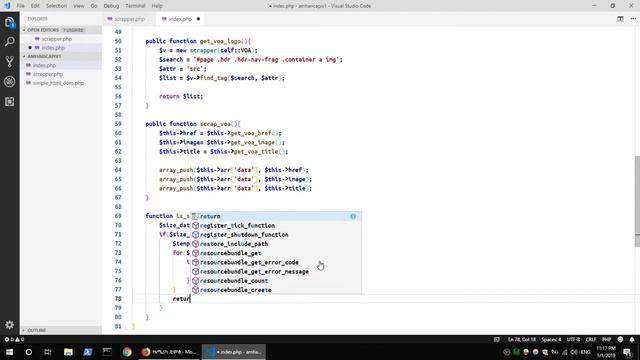
Task: Choose resourcebundle_get_error_message suggestion
Action: (276, 271)
